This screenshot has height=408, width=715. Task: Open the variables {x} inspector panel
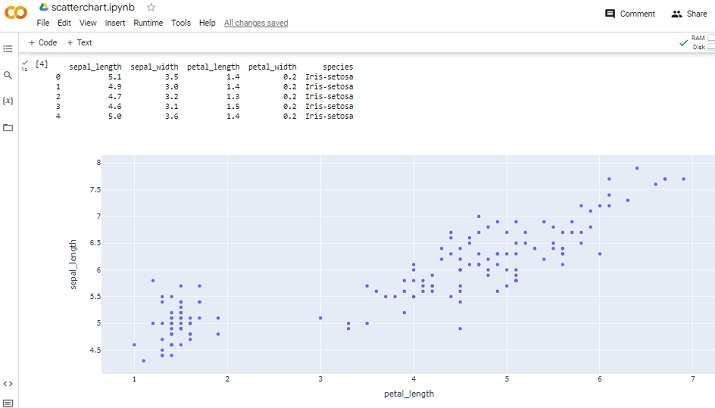click(8, 101)
